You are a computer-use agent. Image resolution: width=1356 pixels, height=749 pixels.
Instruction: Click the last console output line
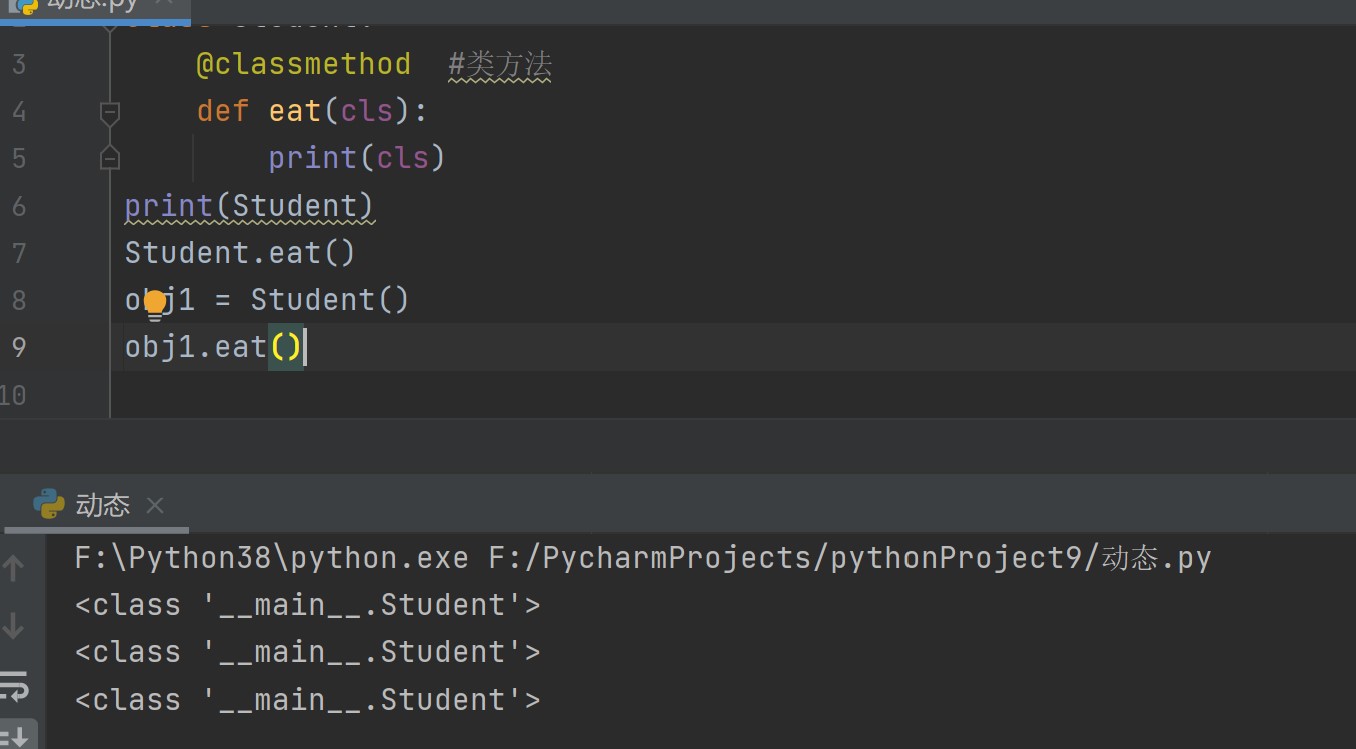(307, 700)
